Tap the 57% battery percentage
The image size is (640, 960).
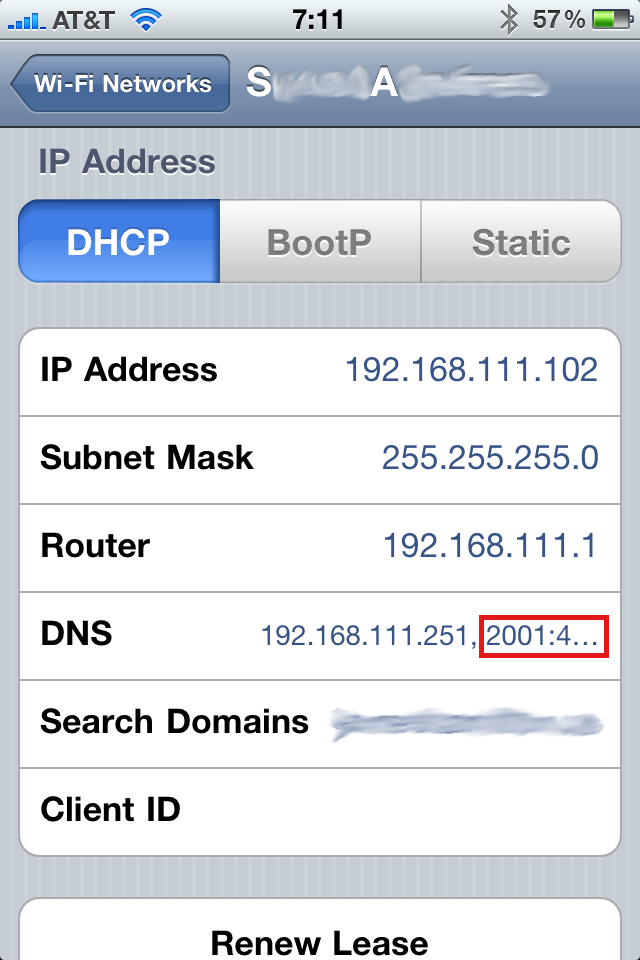pyautogui.click(x=559, y=20)
